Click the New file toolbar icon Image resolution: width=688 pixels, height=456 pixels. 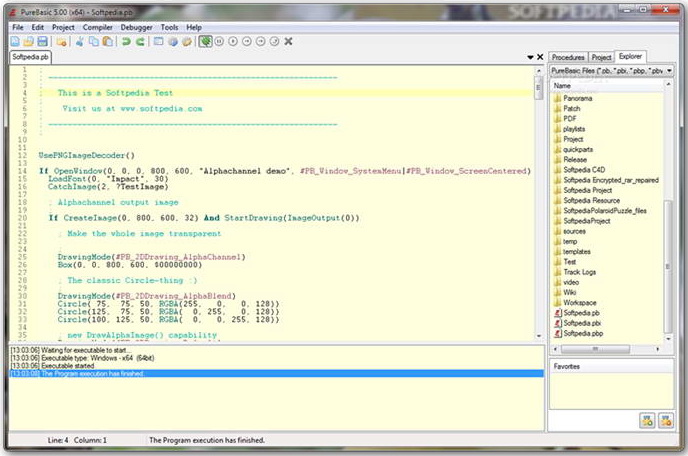click(15, 42)
